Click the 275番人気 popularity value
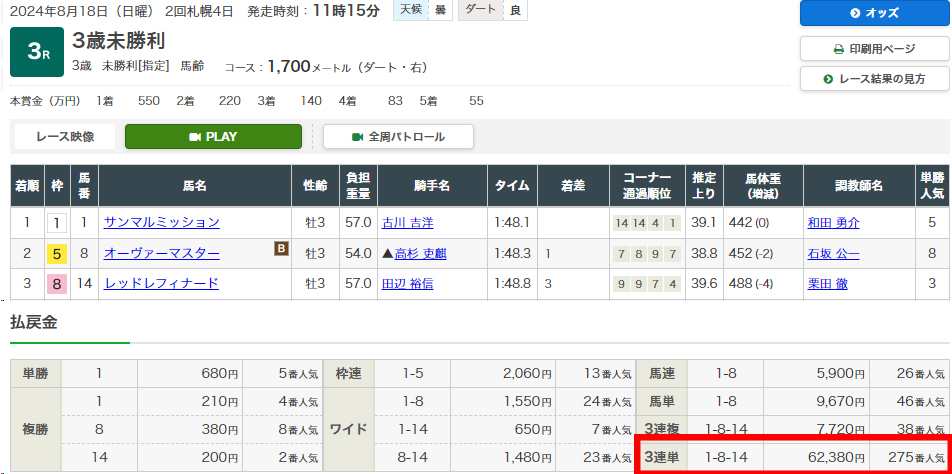952x474 pixels. click(917, 457)
